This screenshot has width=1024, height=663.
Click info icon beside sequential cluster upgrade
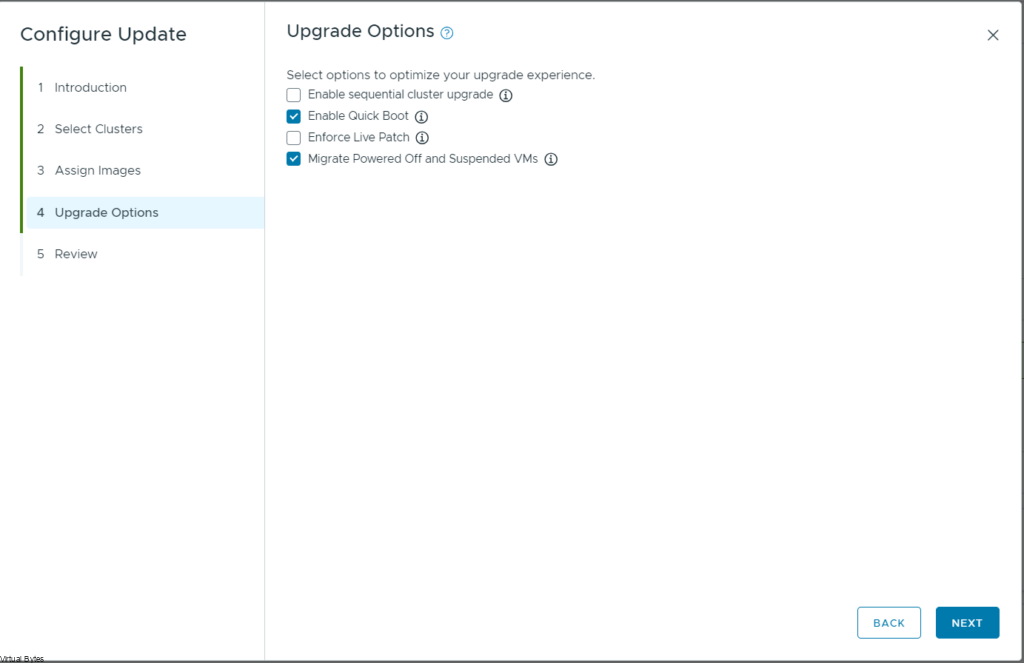(x=506, y=96)
